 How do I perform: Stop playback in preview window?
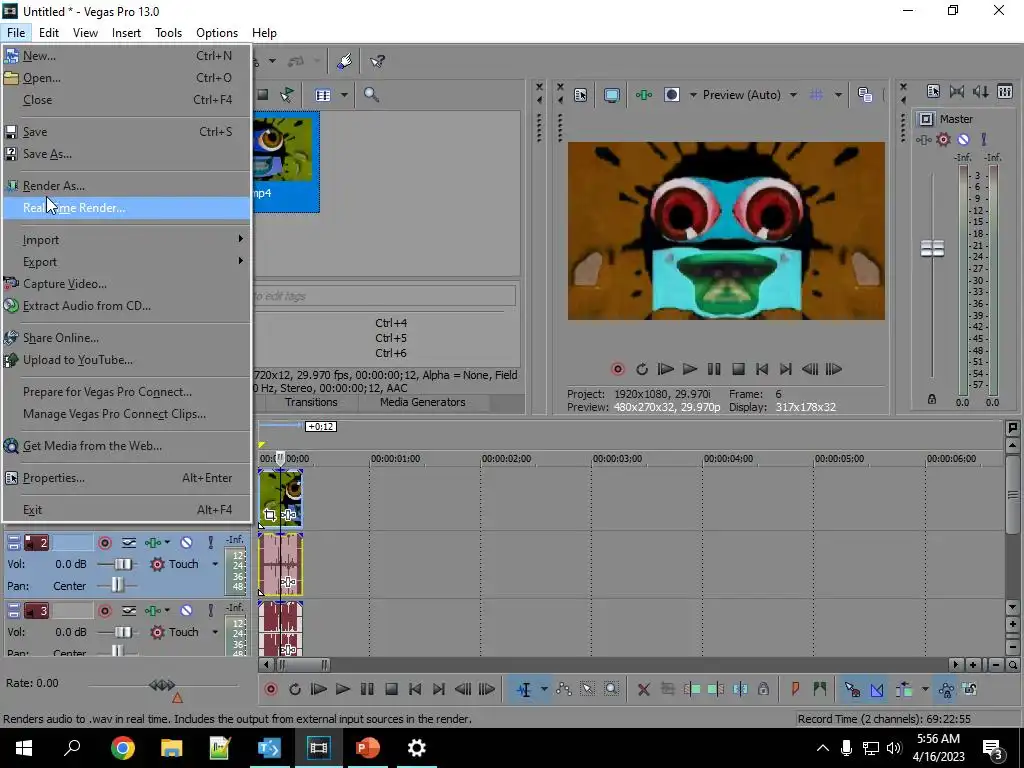click(738, 369)
